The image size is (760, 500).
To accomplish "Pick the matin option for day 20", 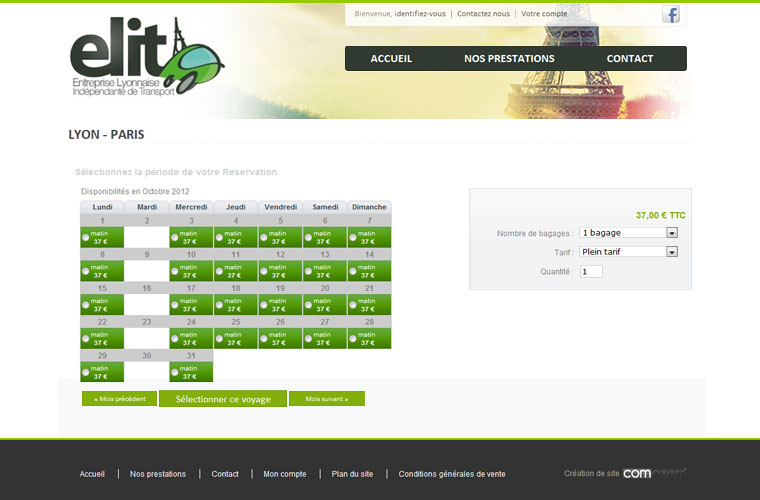I will point(308,306).
